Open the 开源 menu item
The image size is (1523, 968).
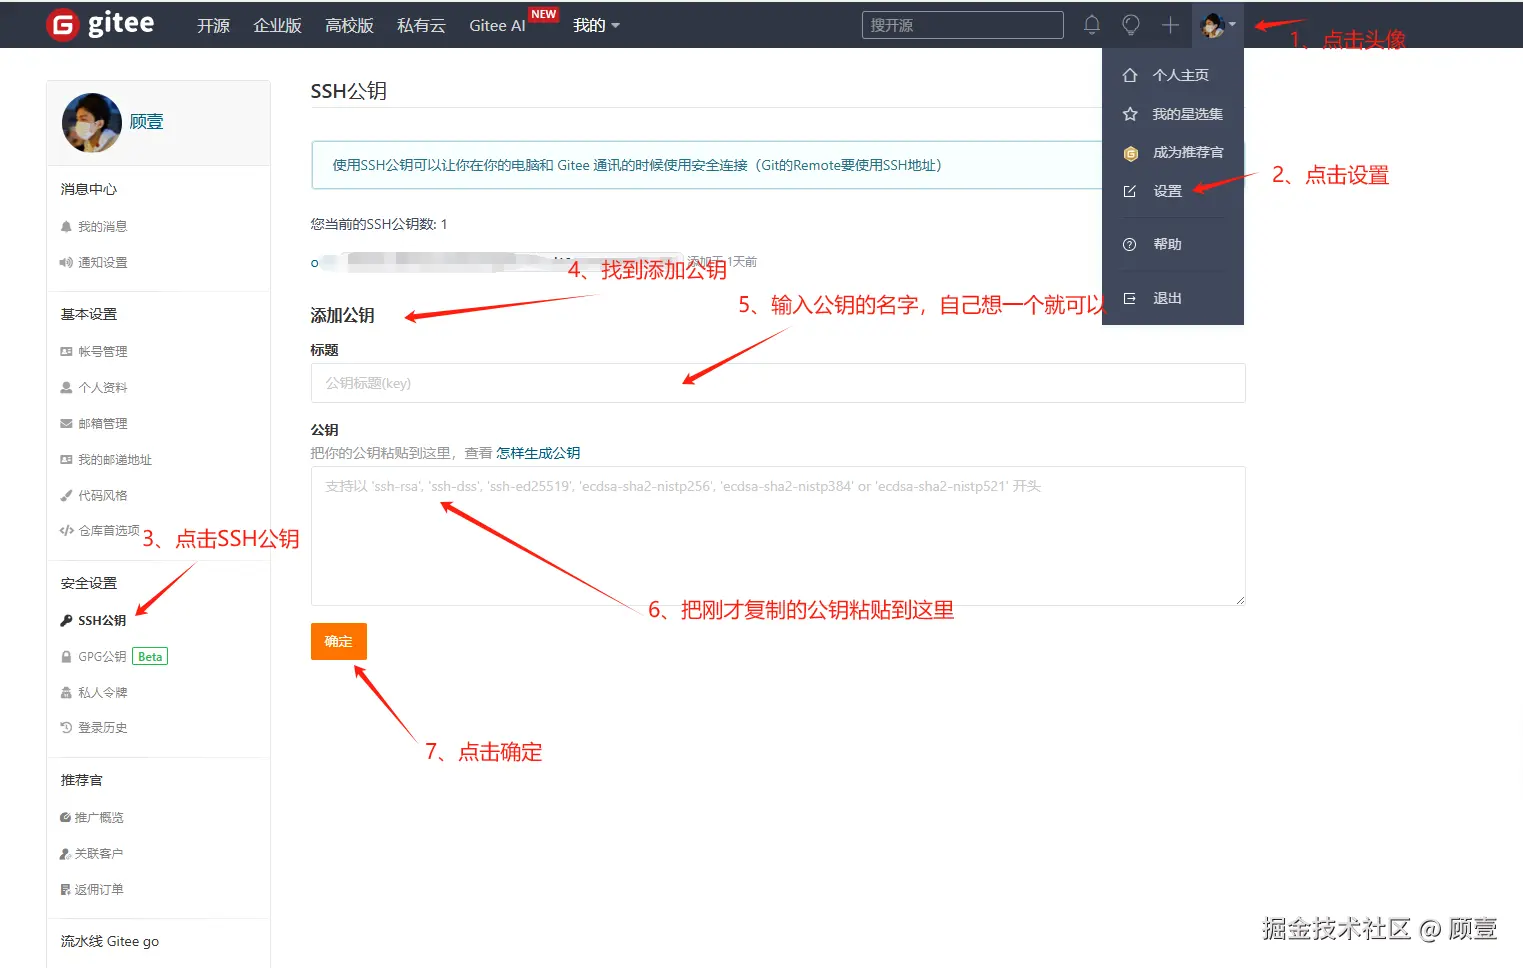(213, 25)
